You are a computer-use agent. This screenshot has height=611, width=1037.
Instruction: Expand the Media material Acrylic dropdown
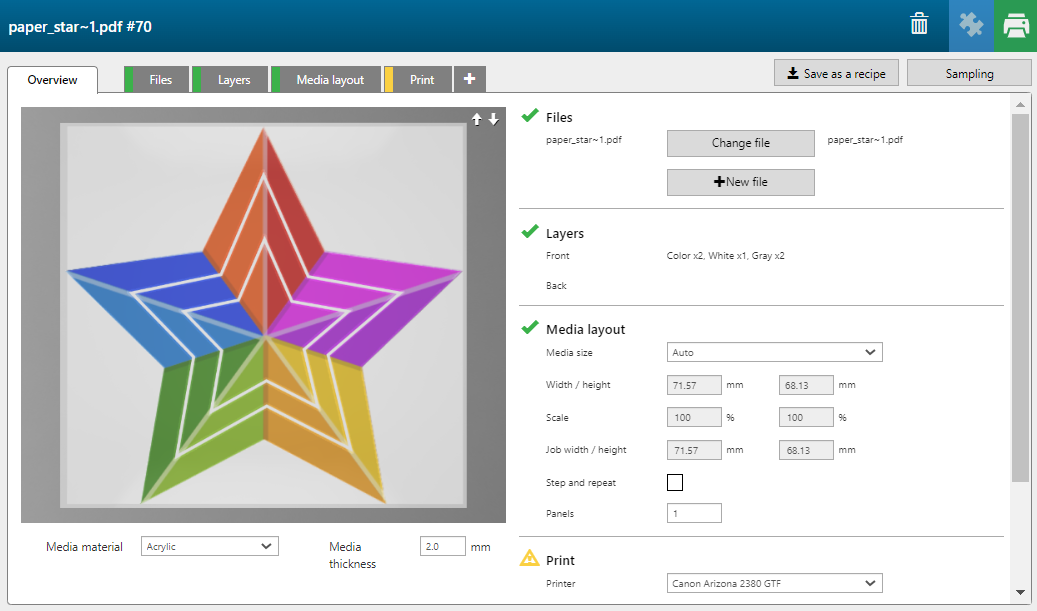tap(209, 546)
